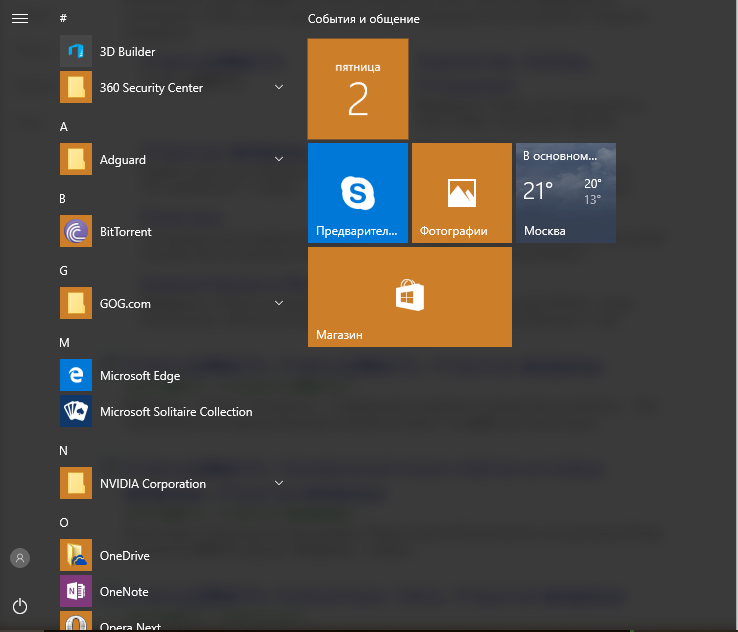Click the N letter header
This screenshot has height=632, width=738.
[x=64, y=451]
